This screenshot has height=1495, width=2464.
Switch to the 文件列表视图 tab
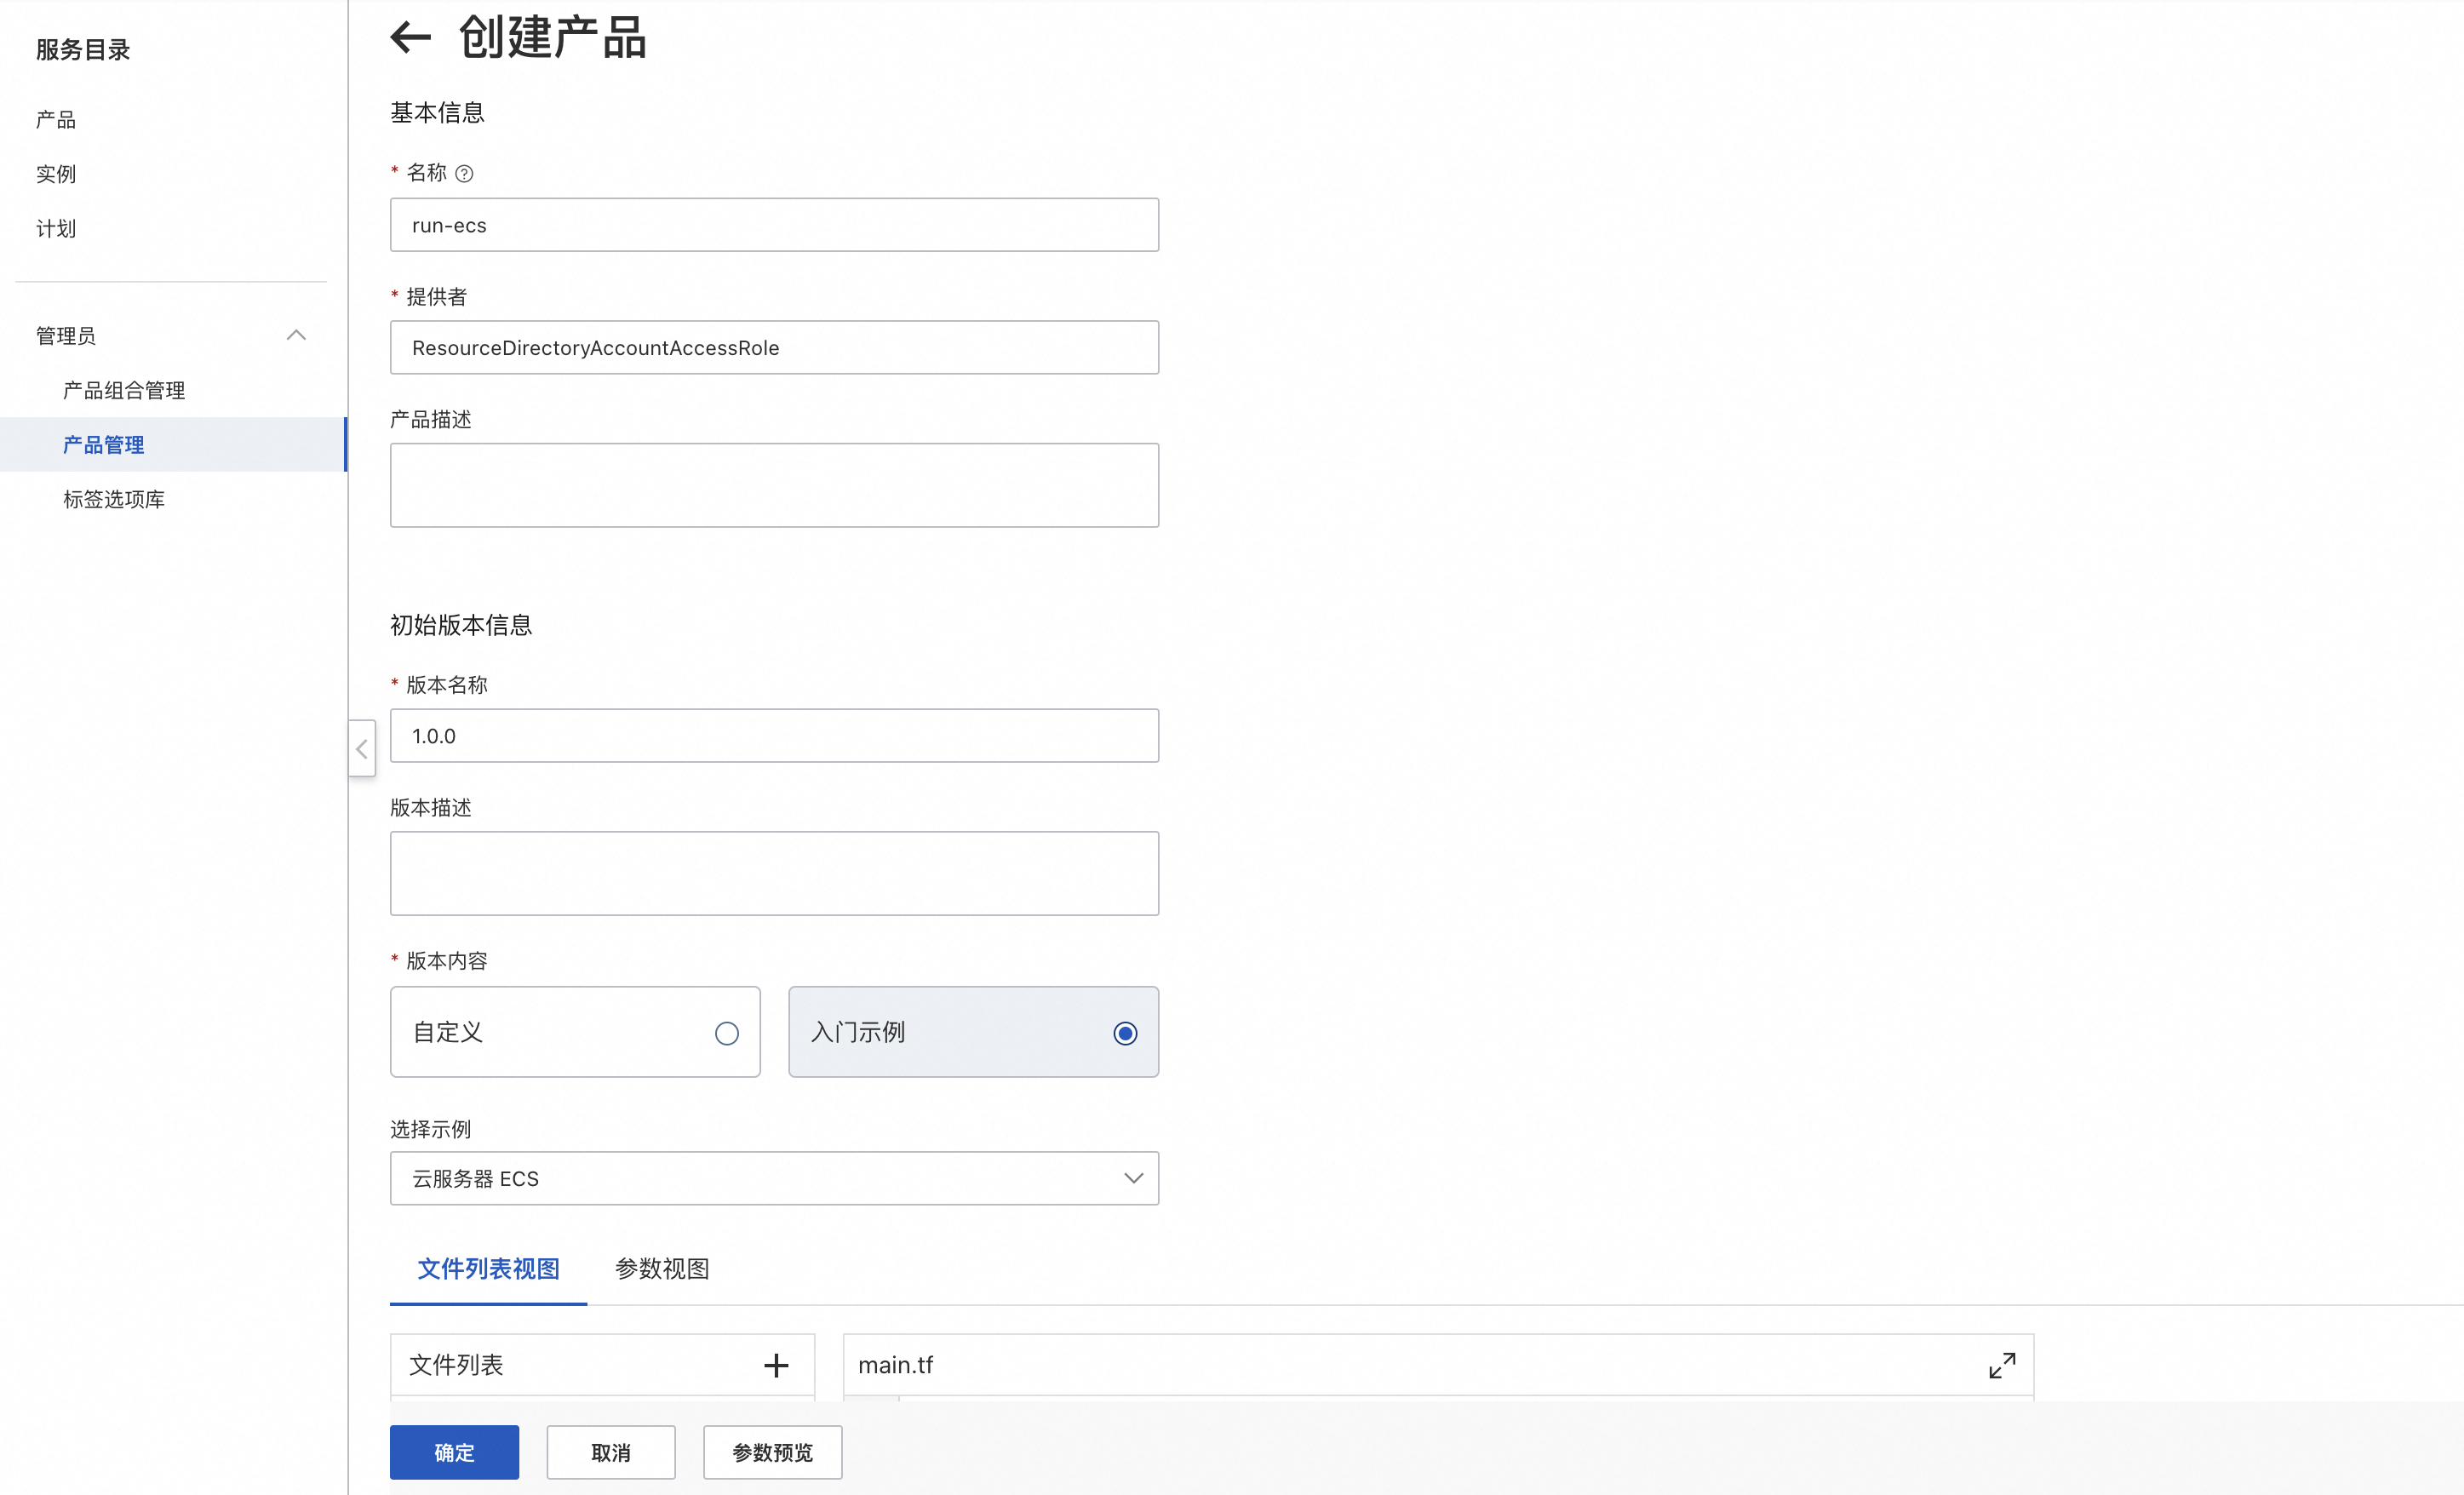488,1268
